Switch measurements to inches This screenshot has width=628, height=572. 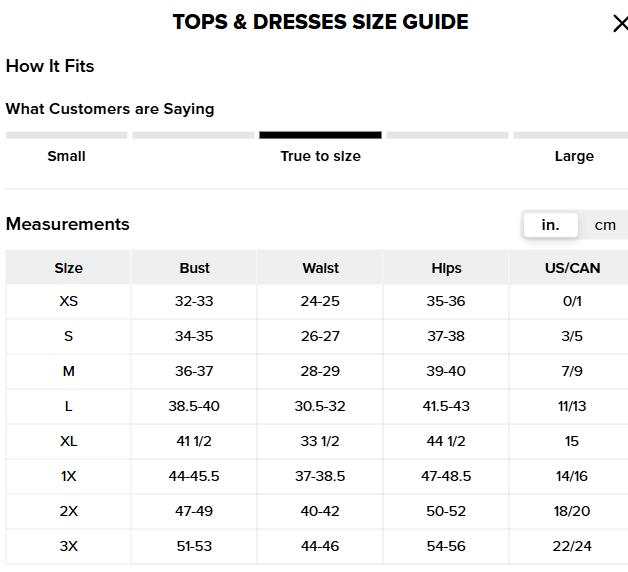pos(550,225)
